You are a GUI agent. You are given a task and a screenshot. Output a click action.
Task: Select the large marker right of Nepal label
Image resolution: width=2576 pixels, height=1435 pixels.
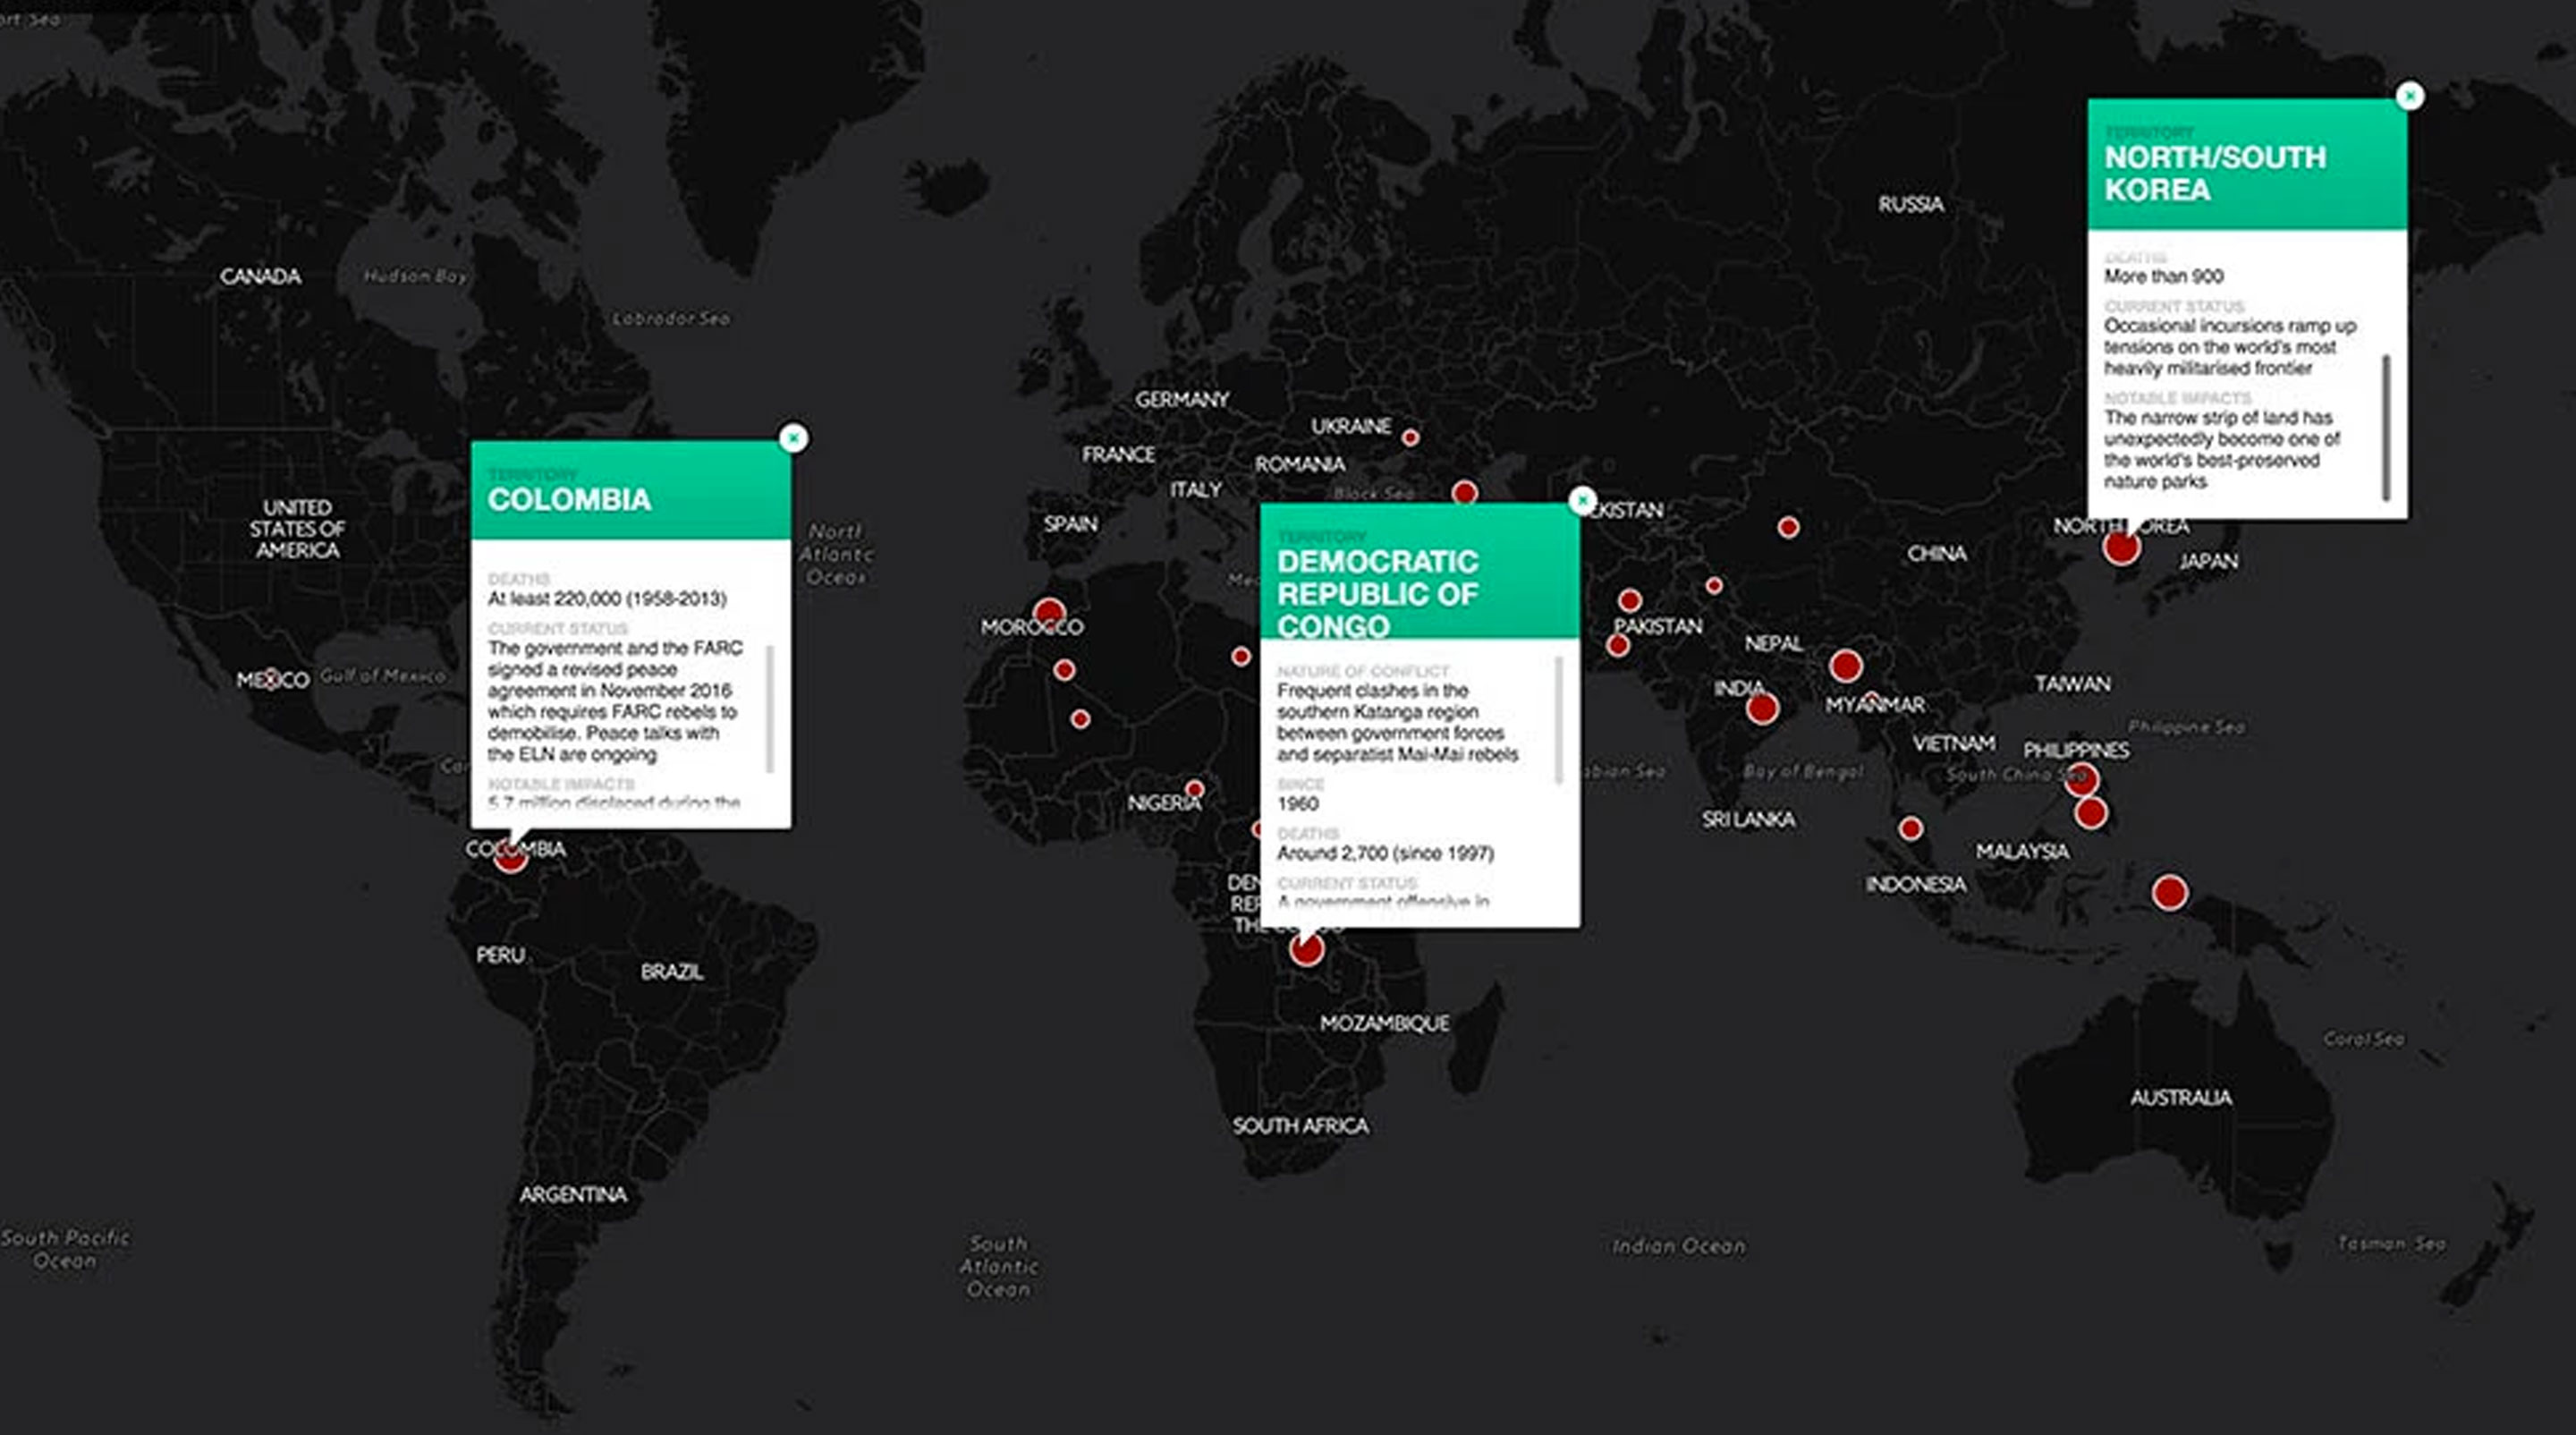(1846, 665)
